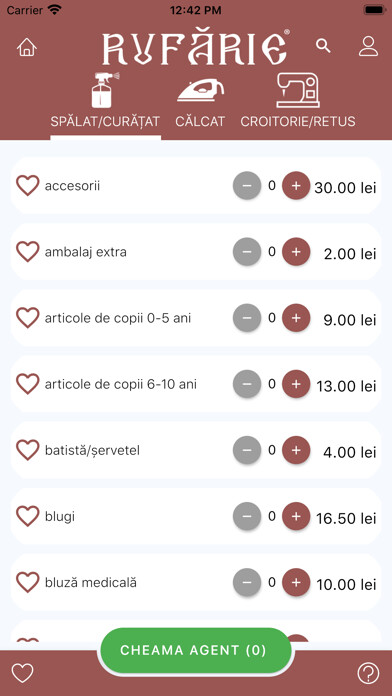Screen dimensions: 392x696
Task: Switch to the CĂLCAT tab
Action: pyautogui.click(x=200, y=122)
